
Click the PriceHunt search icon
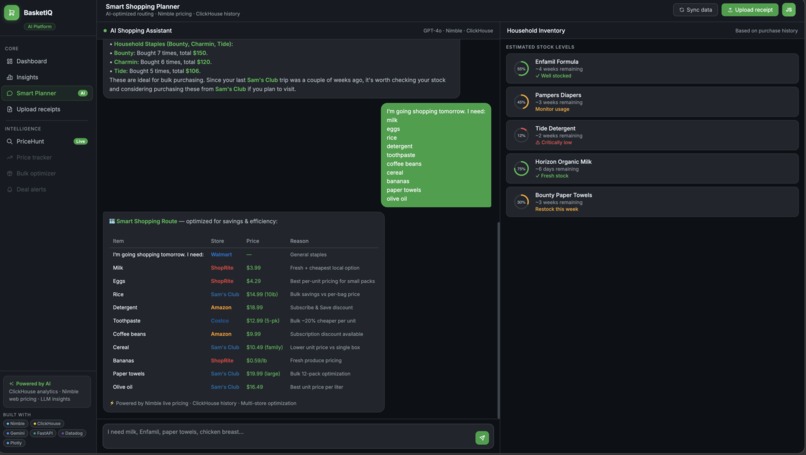(x=9, y=141)
